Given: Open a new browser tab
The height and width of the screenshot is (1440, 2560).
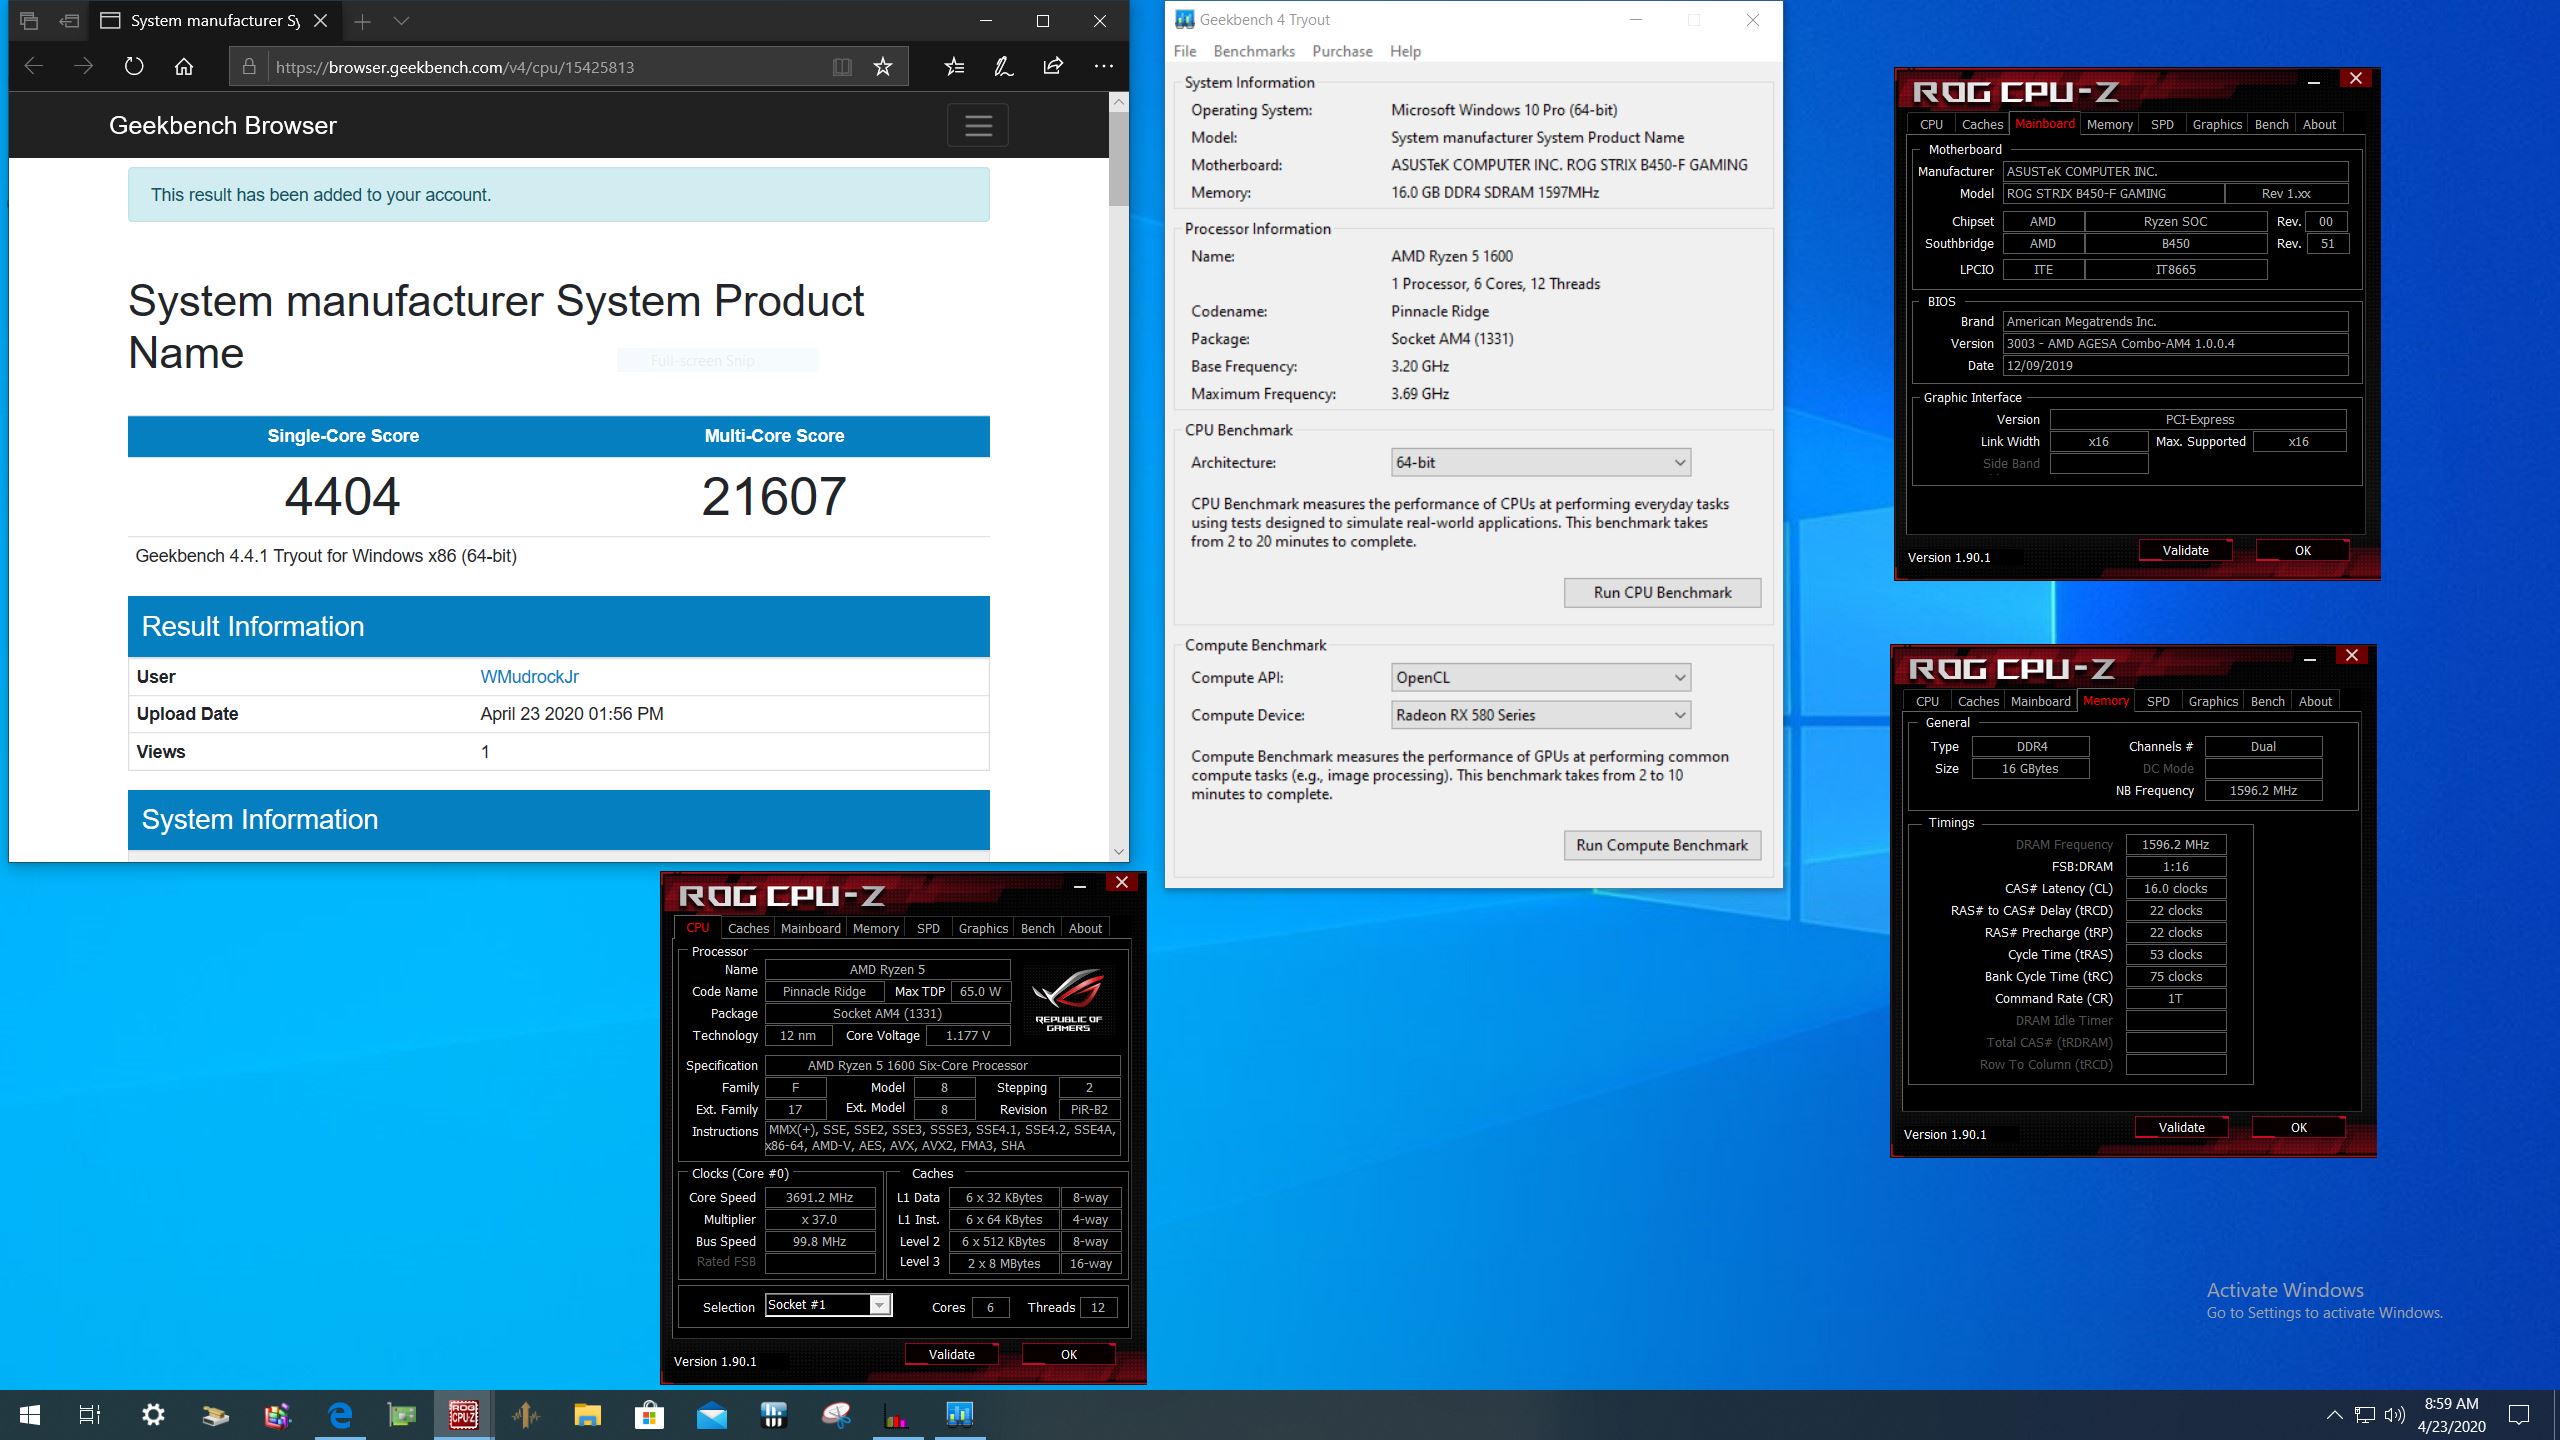Looking at the screenshot, I should (362, 21).
